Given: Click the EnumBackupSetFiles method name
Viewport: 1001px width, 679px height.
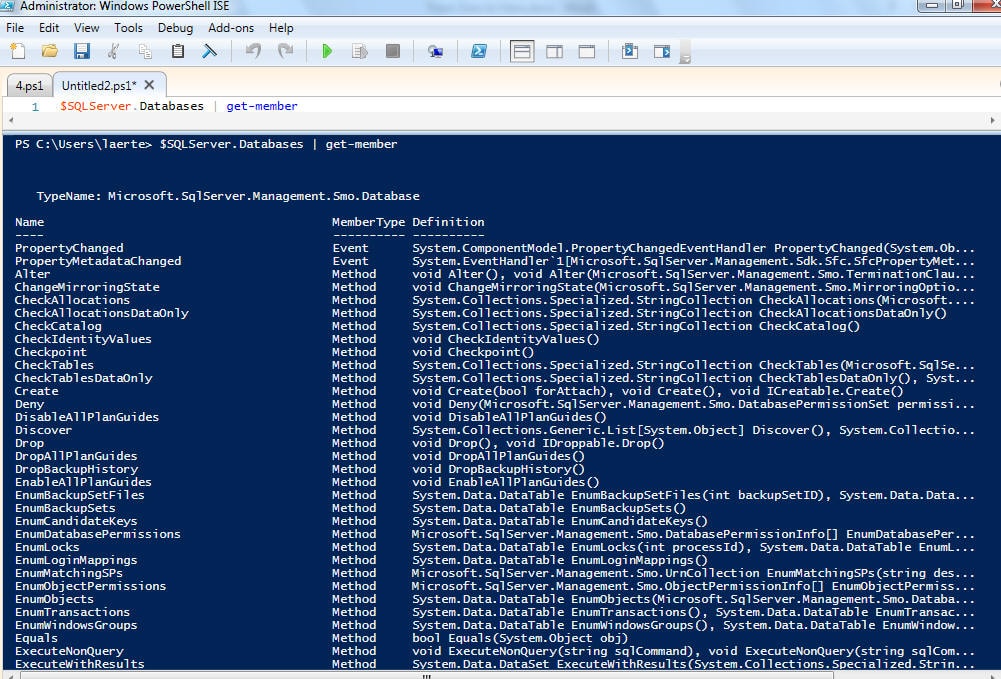Looking at the screenshot, I should point(80,495).
